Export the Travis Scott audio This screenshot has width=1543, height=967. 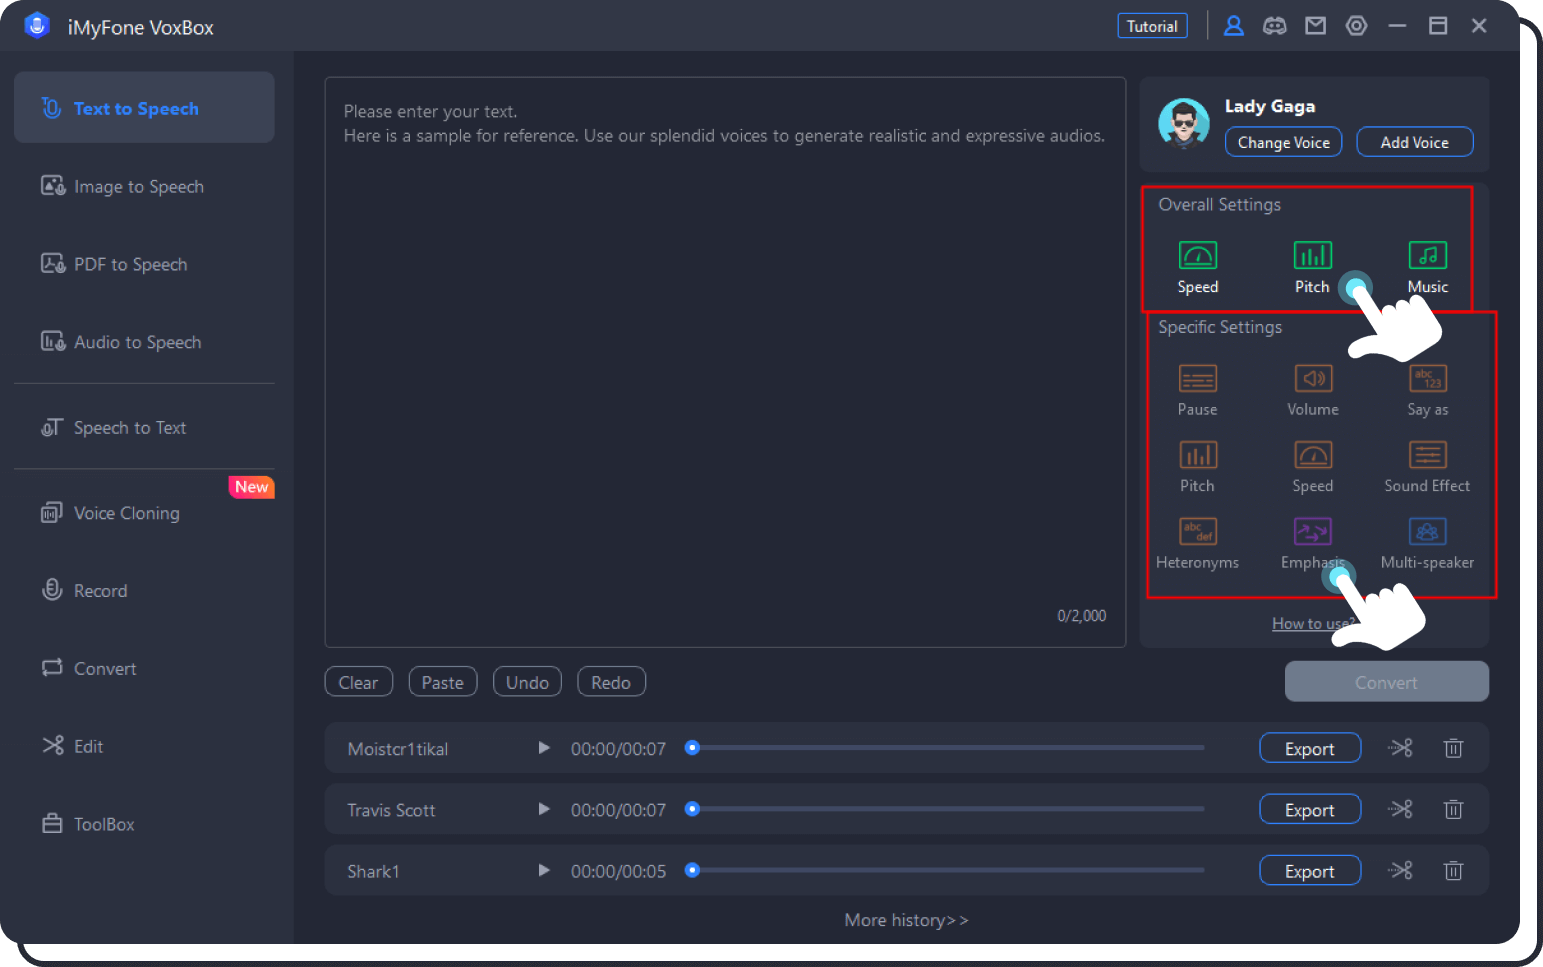[1309, 809]
